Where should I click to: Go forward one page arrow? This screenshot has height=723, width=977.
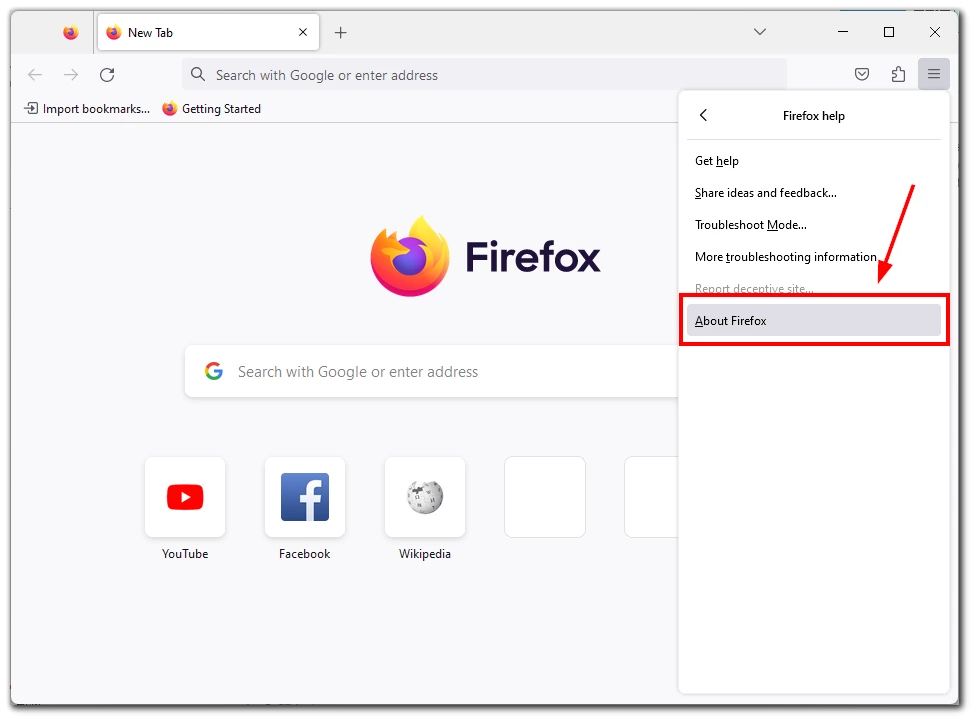point(71,75)
